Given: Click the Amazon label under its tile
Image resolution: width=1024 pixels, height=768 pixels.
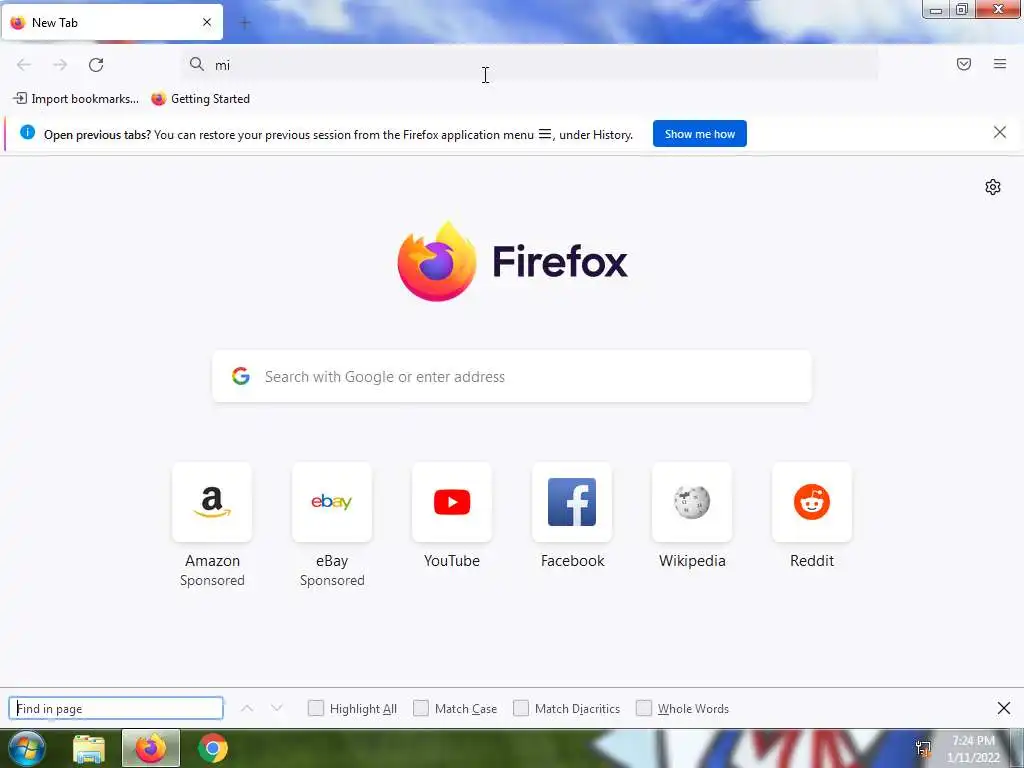Looking at the screenshot, I should point(212,561).
